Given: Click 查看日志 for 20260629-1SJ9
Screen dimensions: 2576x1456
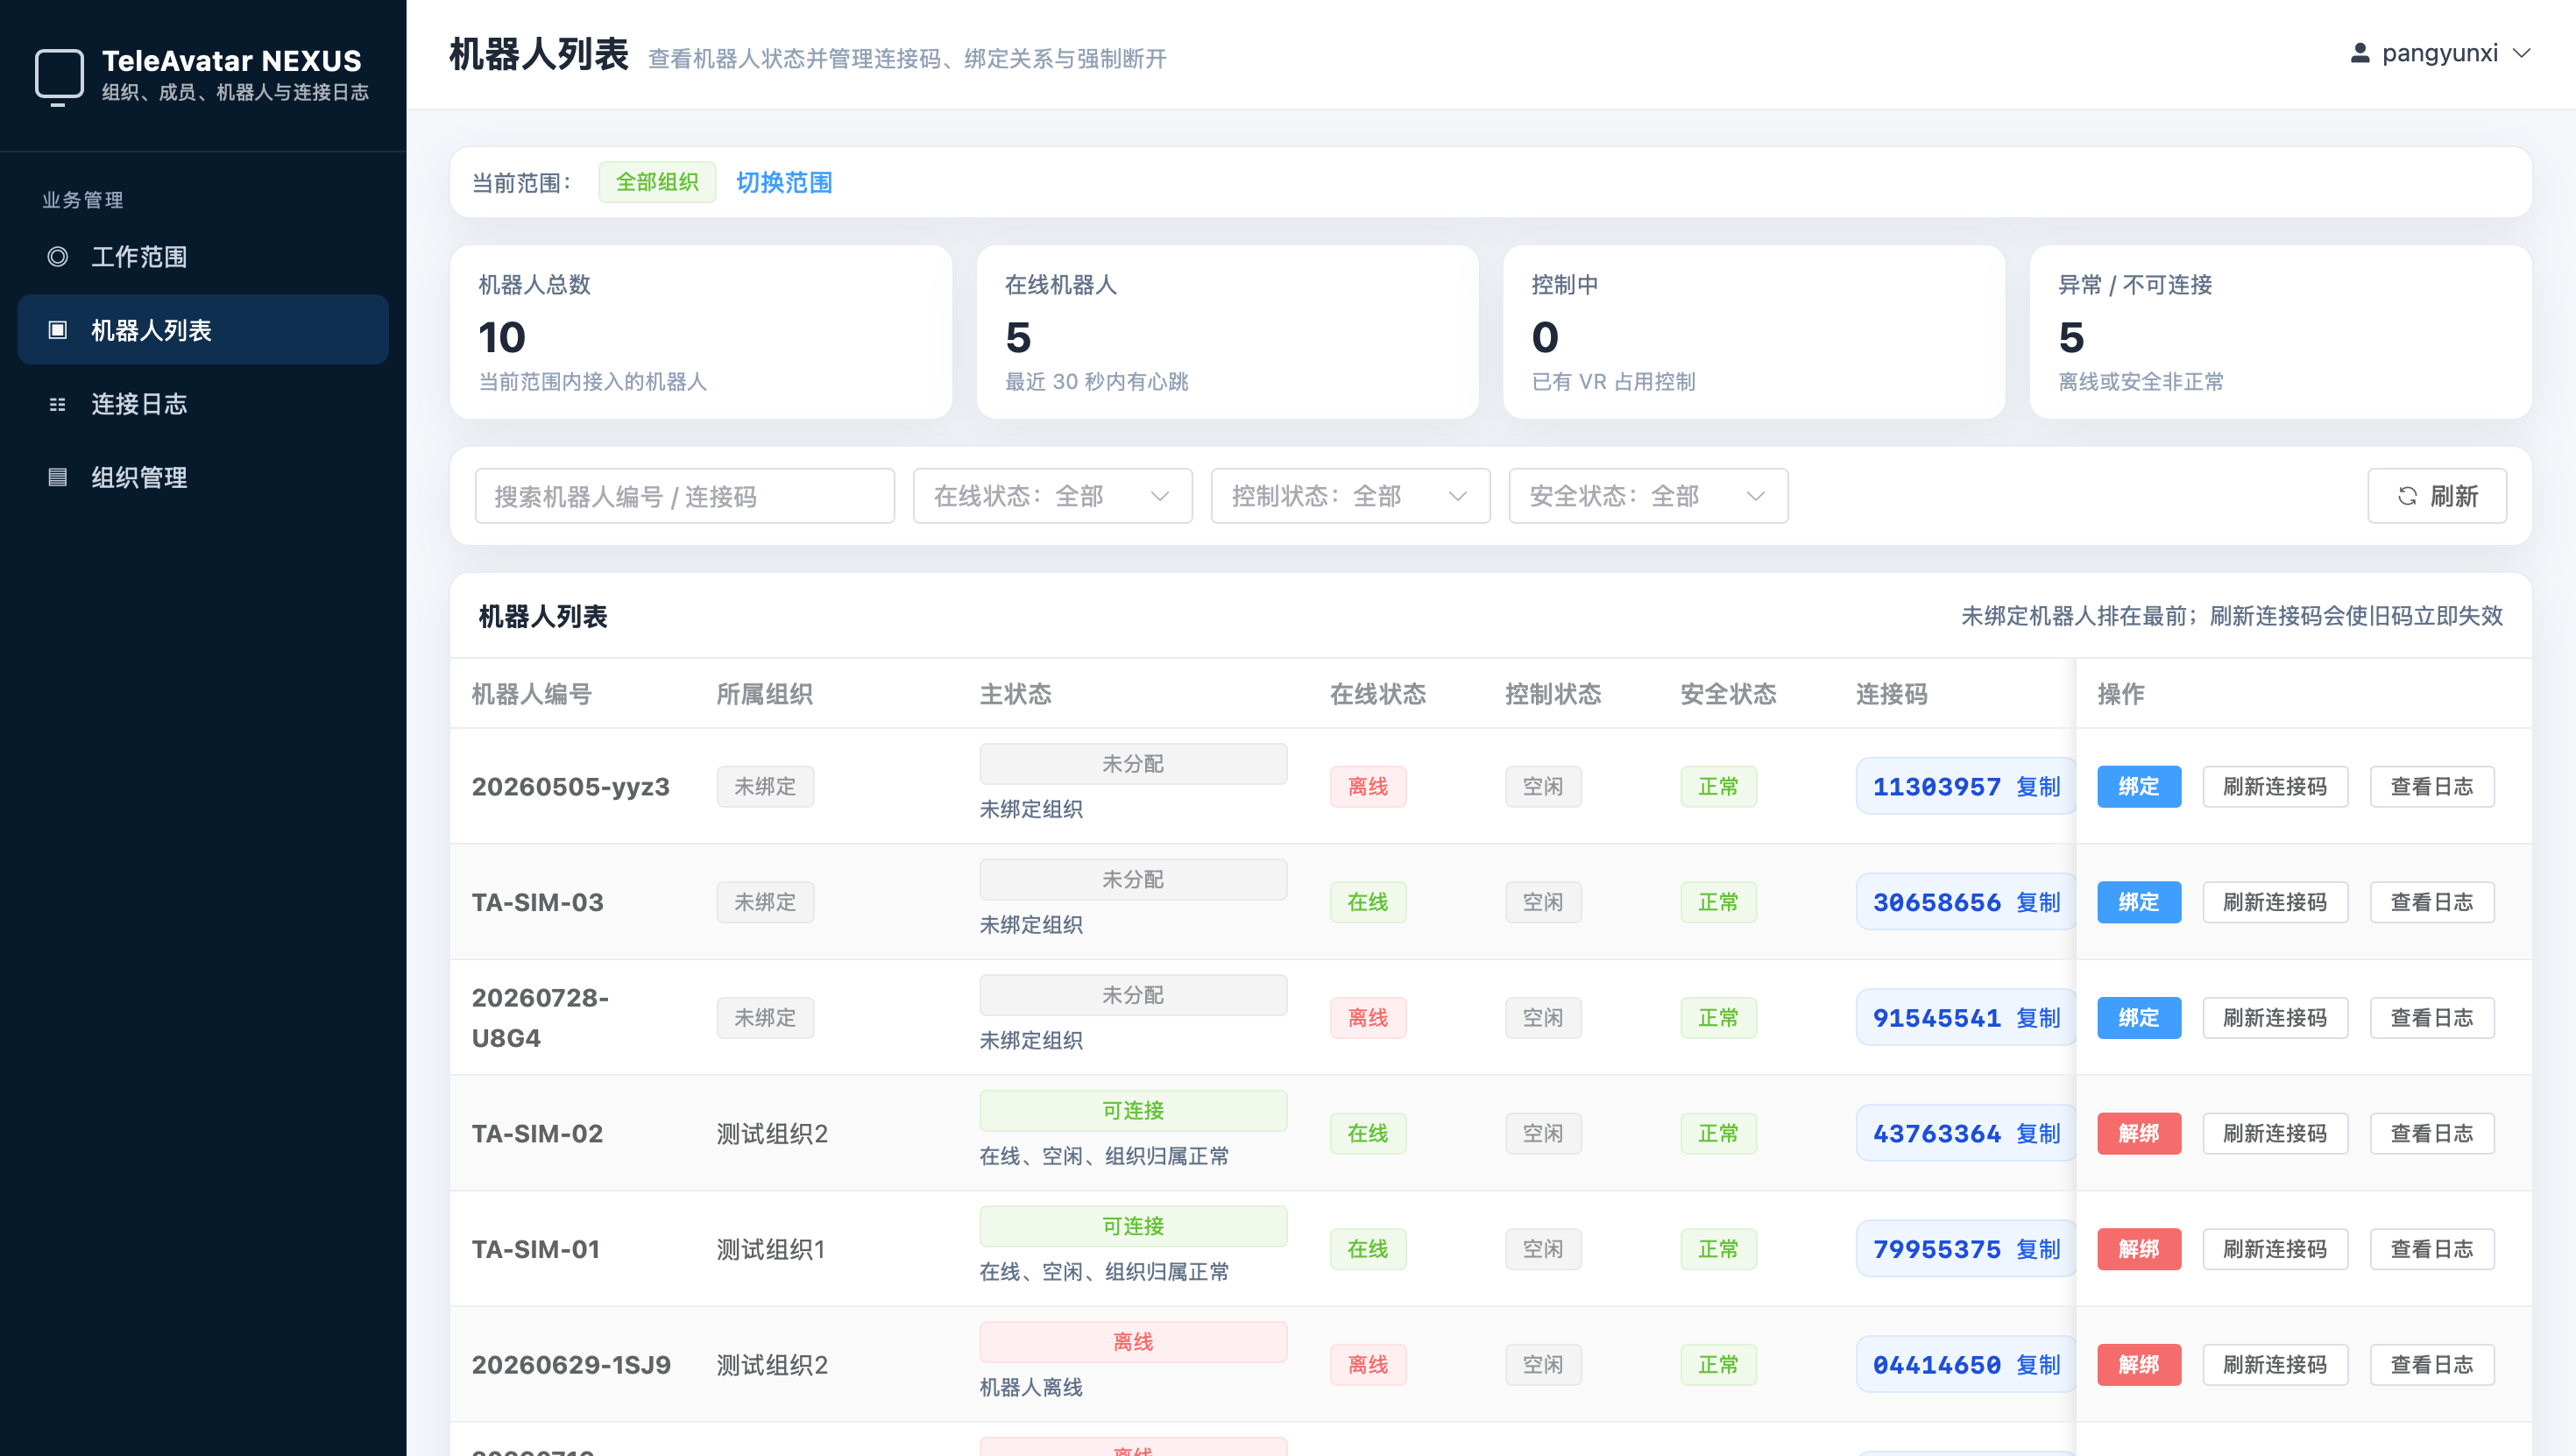Looking at the screenshot, I should click(2432, 1365).
